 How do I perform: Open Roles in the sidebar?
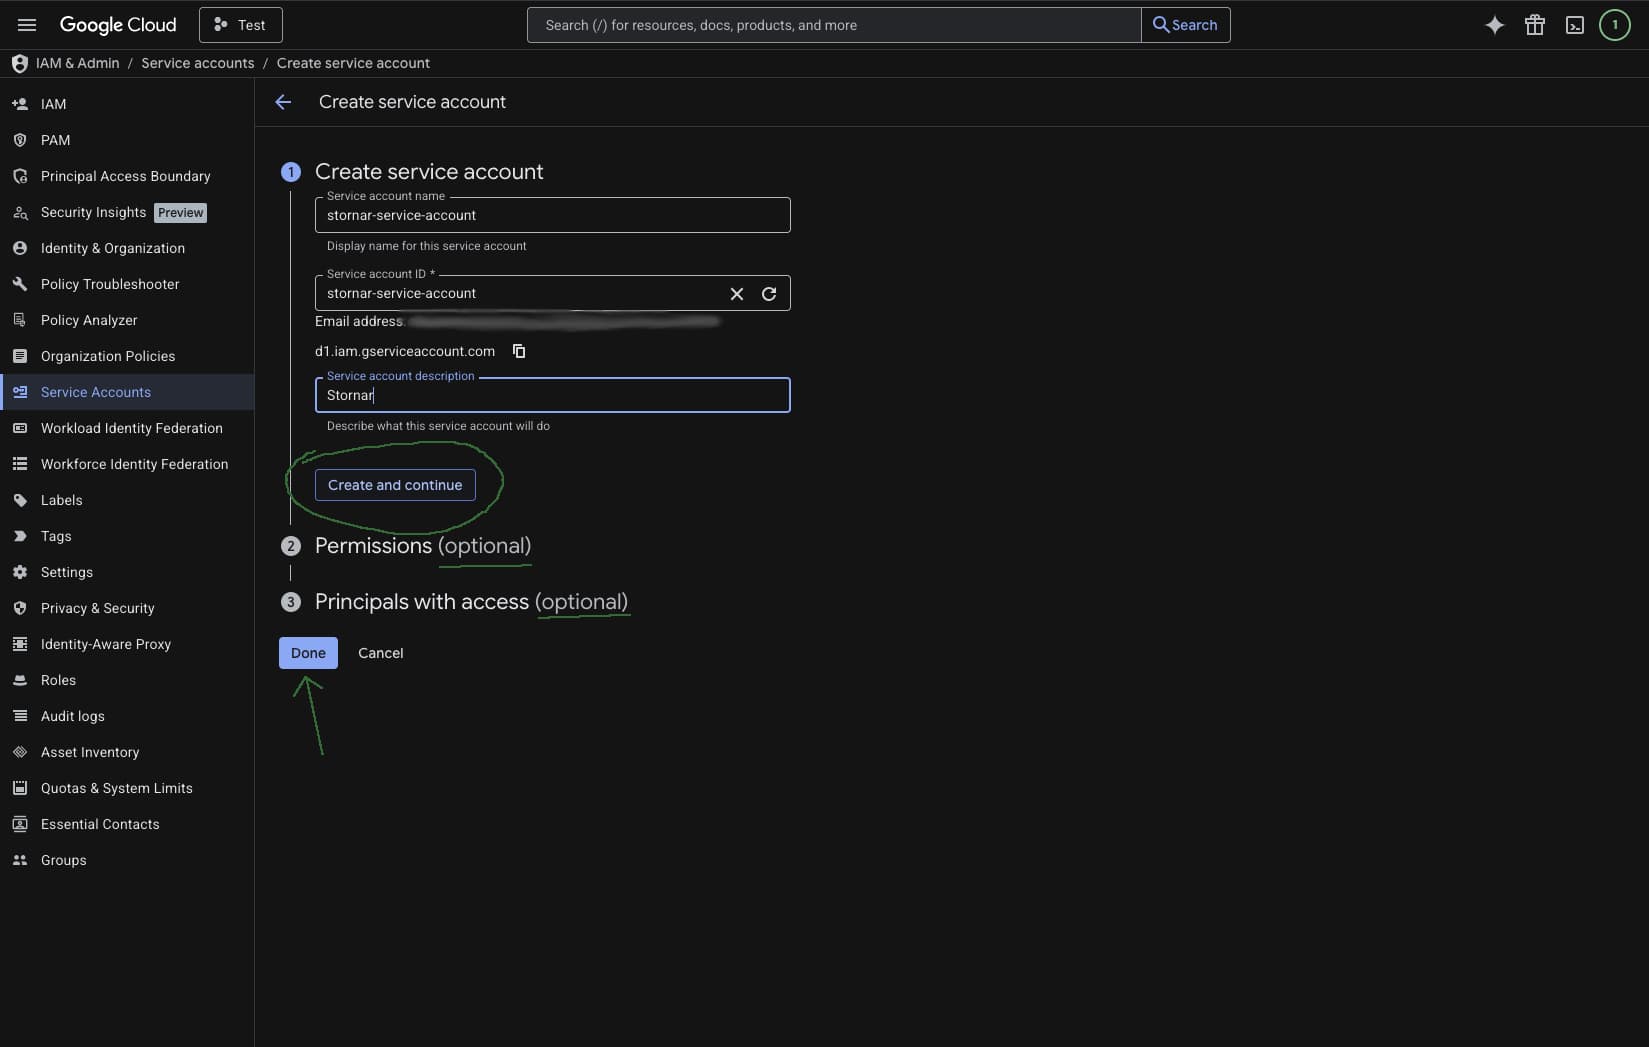tap(127, 680)
